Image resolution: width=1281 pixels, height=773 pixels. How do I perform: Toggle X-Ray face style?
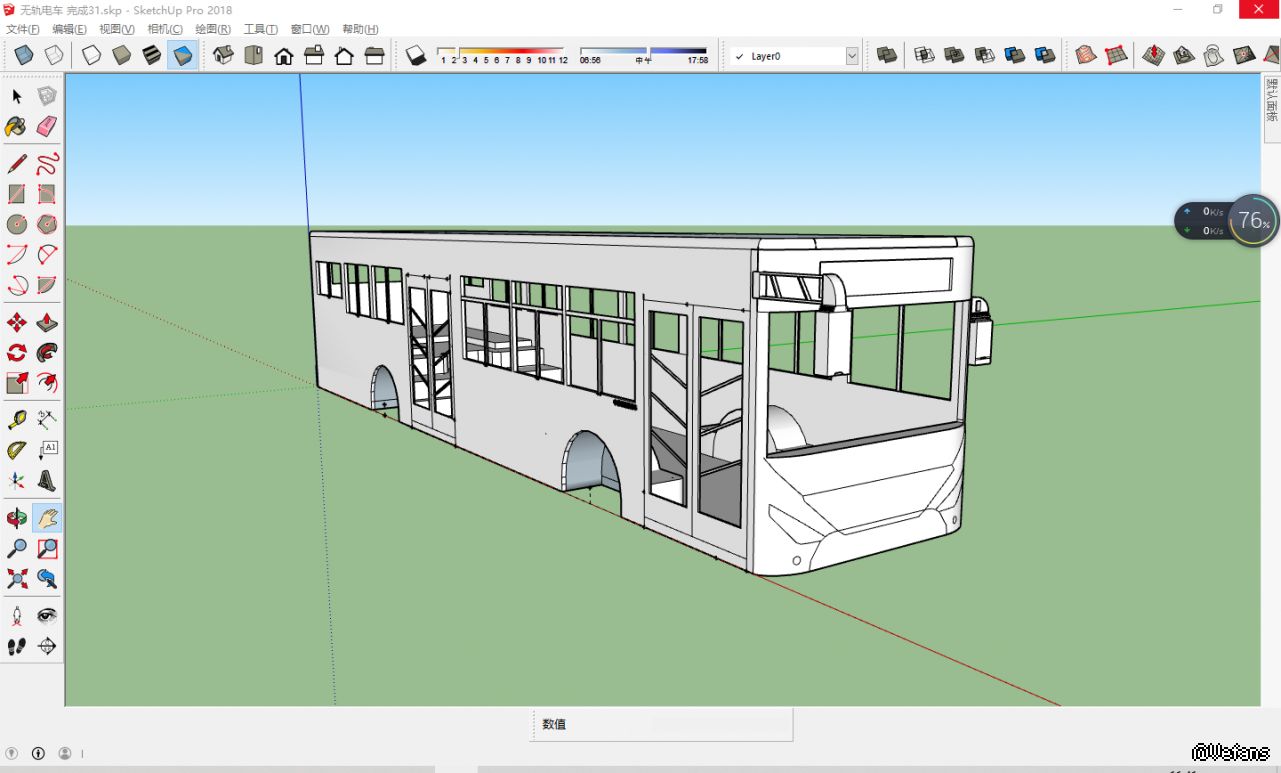24,56
